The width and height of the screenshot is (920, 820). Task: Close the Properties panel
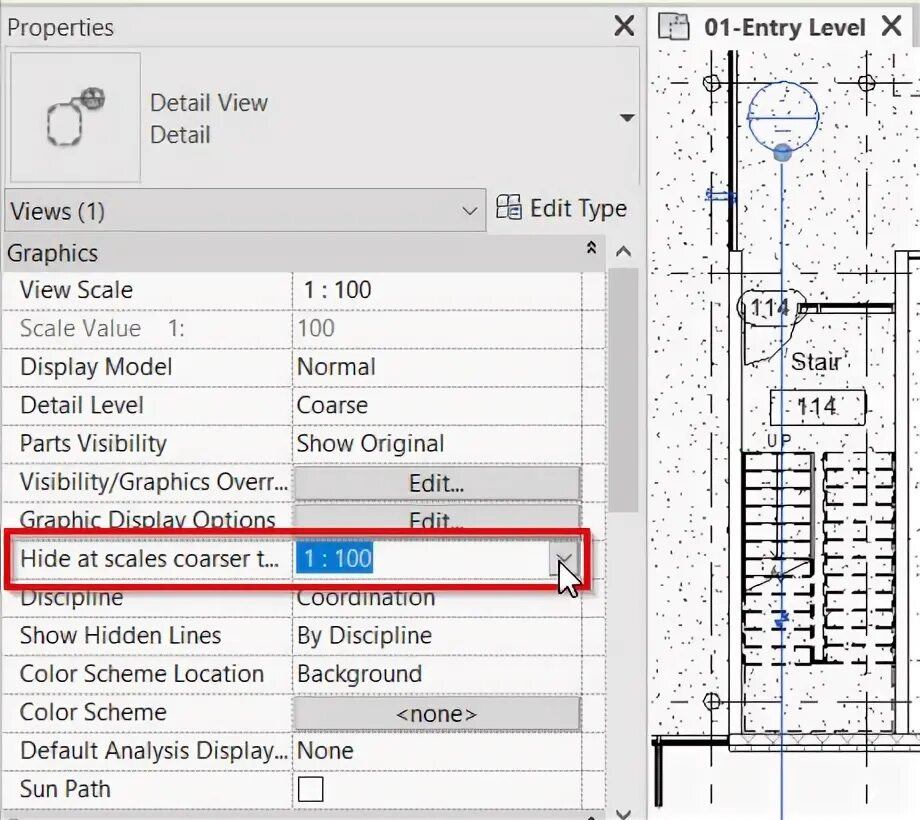[x=624, y=26]
